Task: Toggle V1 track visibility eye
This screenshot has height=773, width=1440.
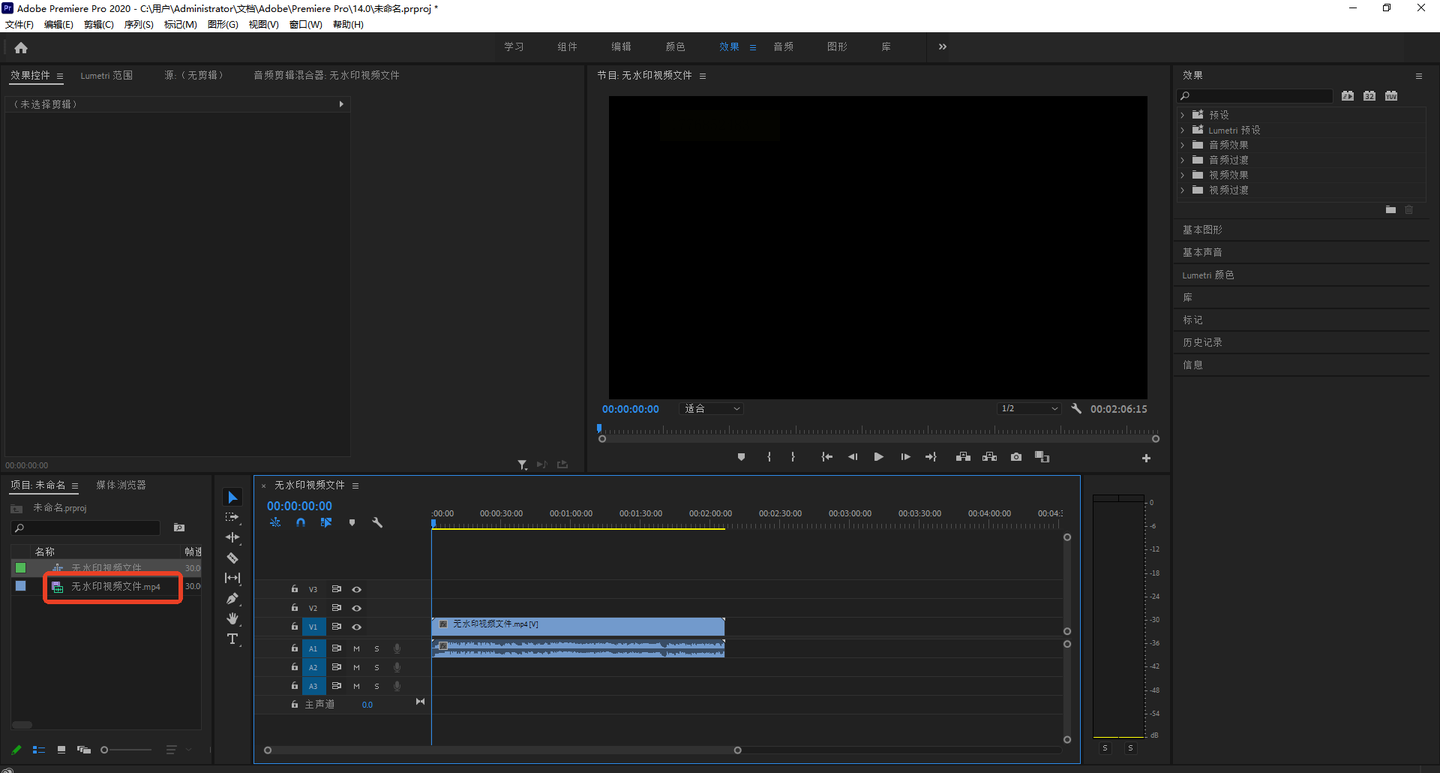Action: (356, 627)
